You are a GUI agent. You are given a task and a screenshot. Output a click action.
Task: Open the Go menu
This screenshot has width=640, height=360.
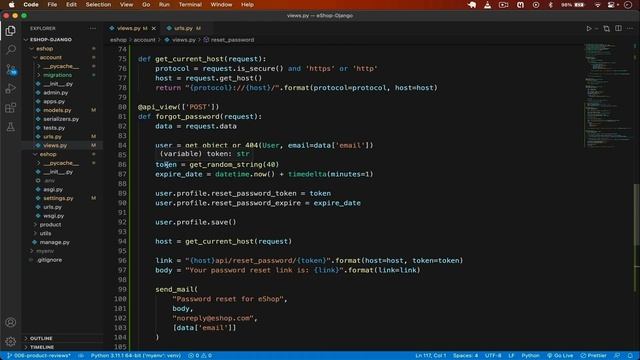coord(146,5)
